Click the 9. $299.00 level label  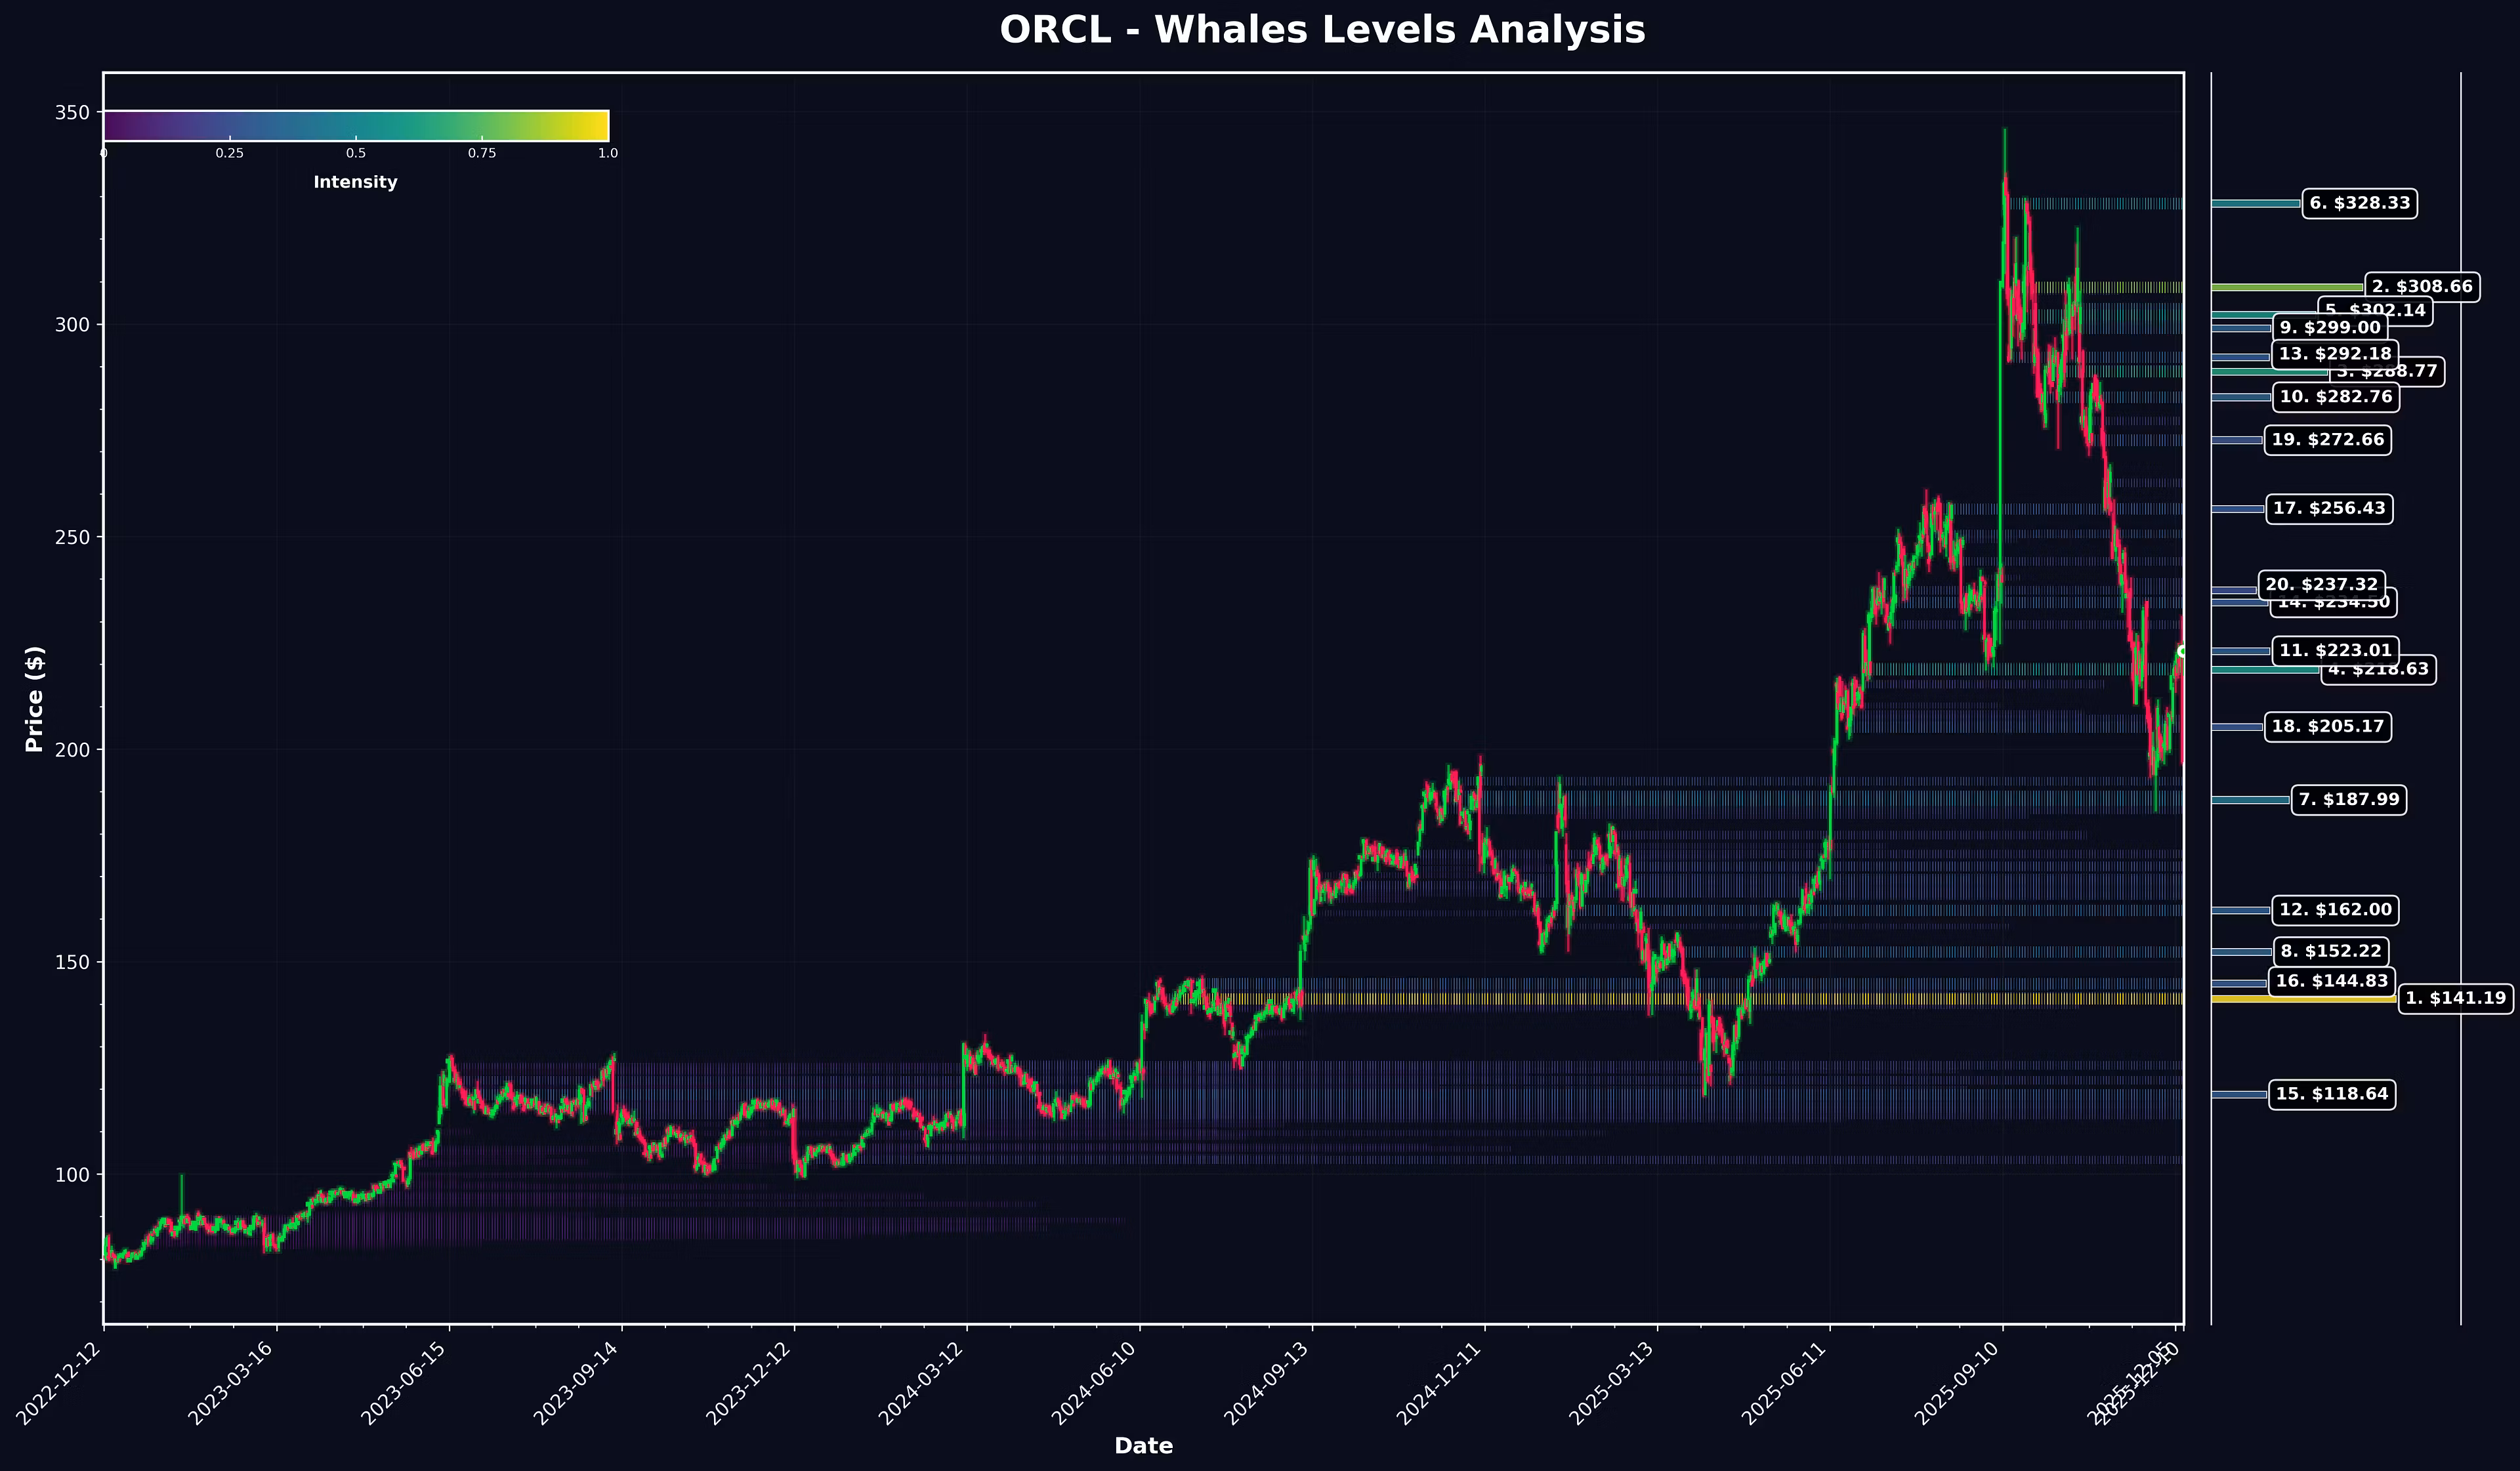tap(2329, 328)
